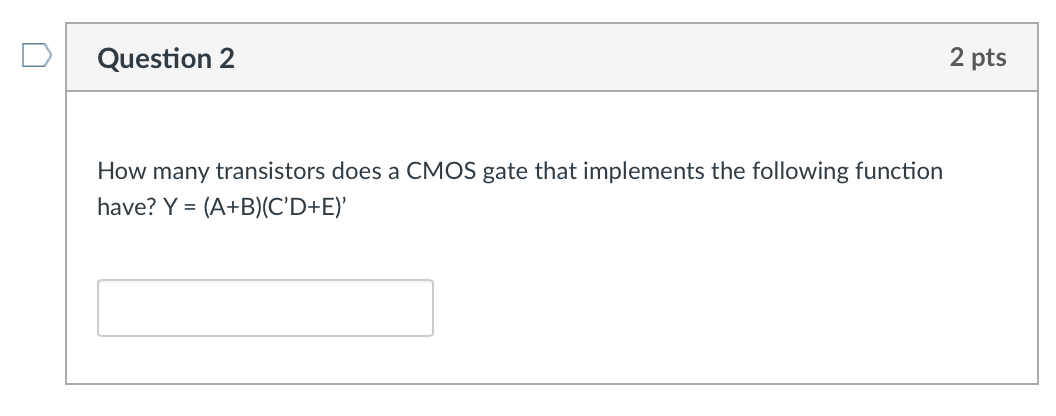
Task: Click the word have? before the formula
Action: [x=127, y=207]
